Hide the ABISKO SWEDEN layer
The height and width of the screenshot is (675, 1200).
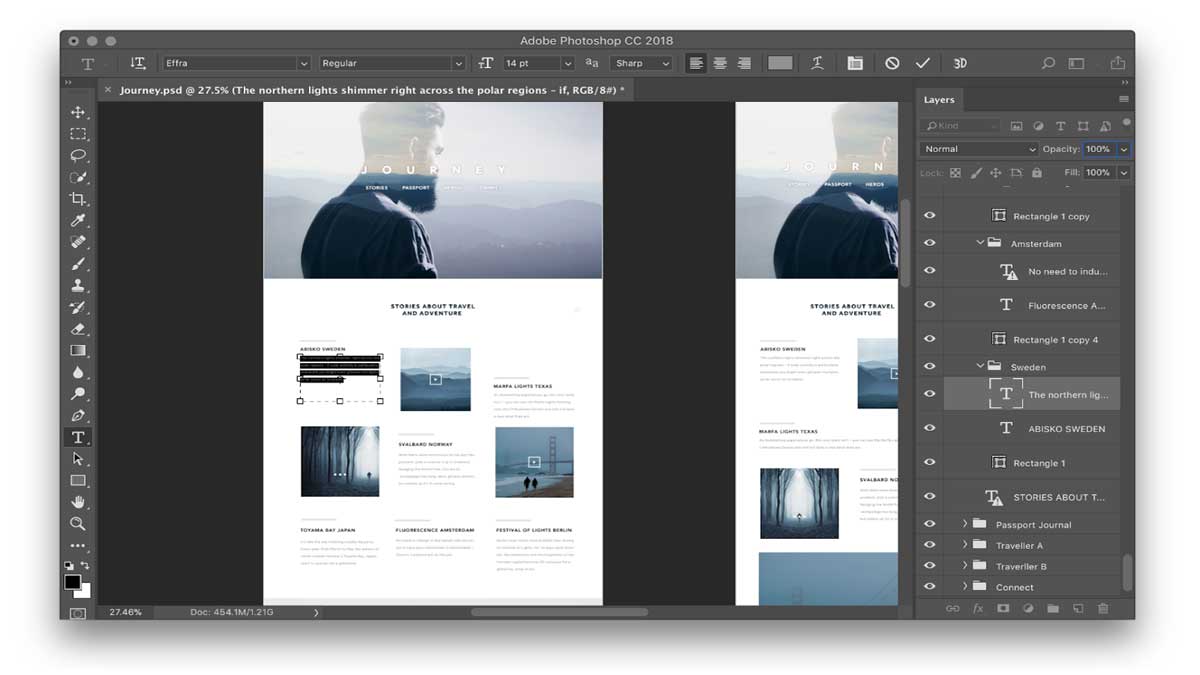click(x=930, y=428)
